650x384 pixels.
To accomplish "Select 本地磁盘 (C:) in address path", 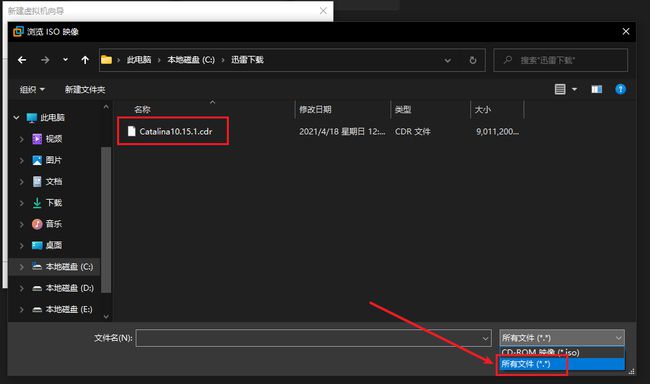I will 191,60.
